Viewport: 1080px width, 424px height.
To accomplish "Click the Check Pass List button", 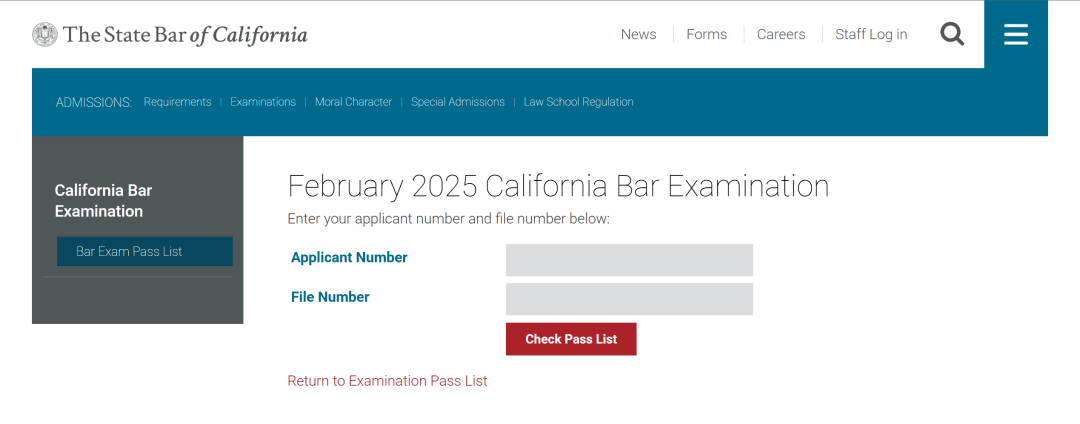I will click(571, 339).
